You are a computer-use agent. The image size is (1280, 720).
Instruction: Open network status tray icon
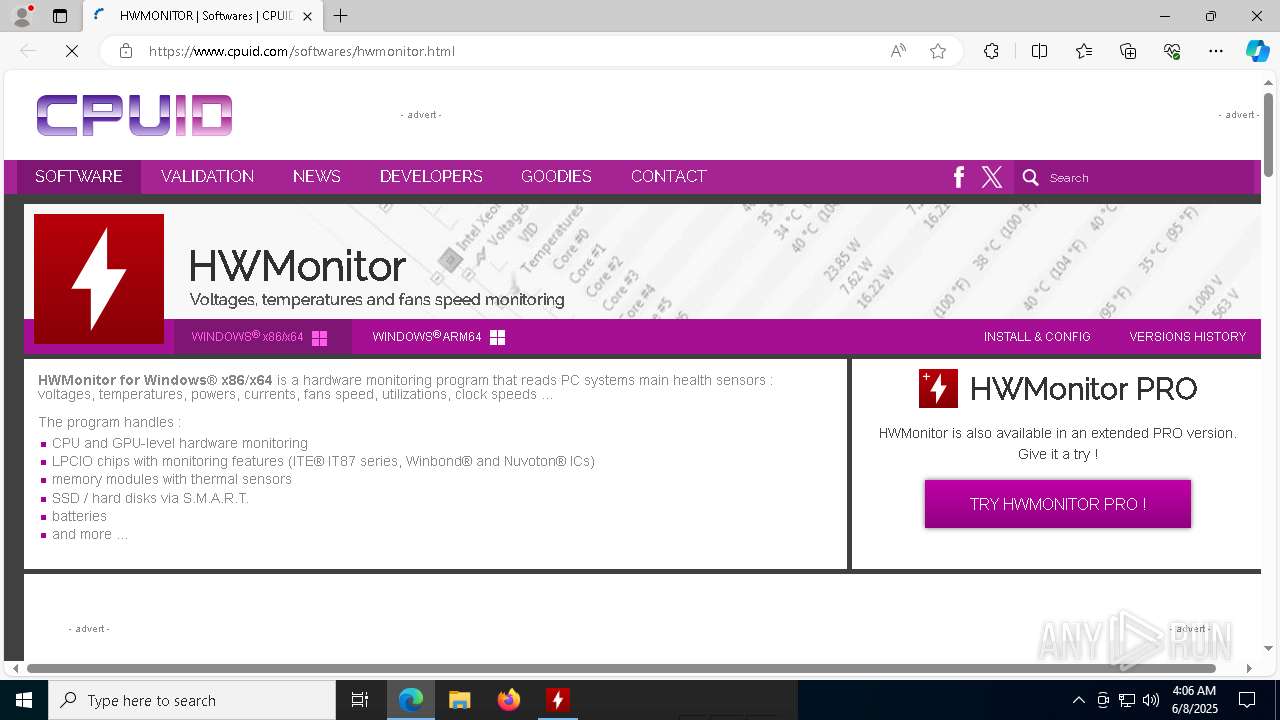(x=1127, y=700)
